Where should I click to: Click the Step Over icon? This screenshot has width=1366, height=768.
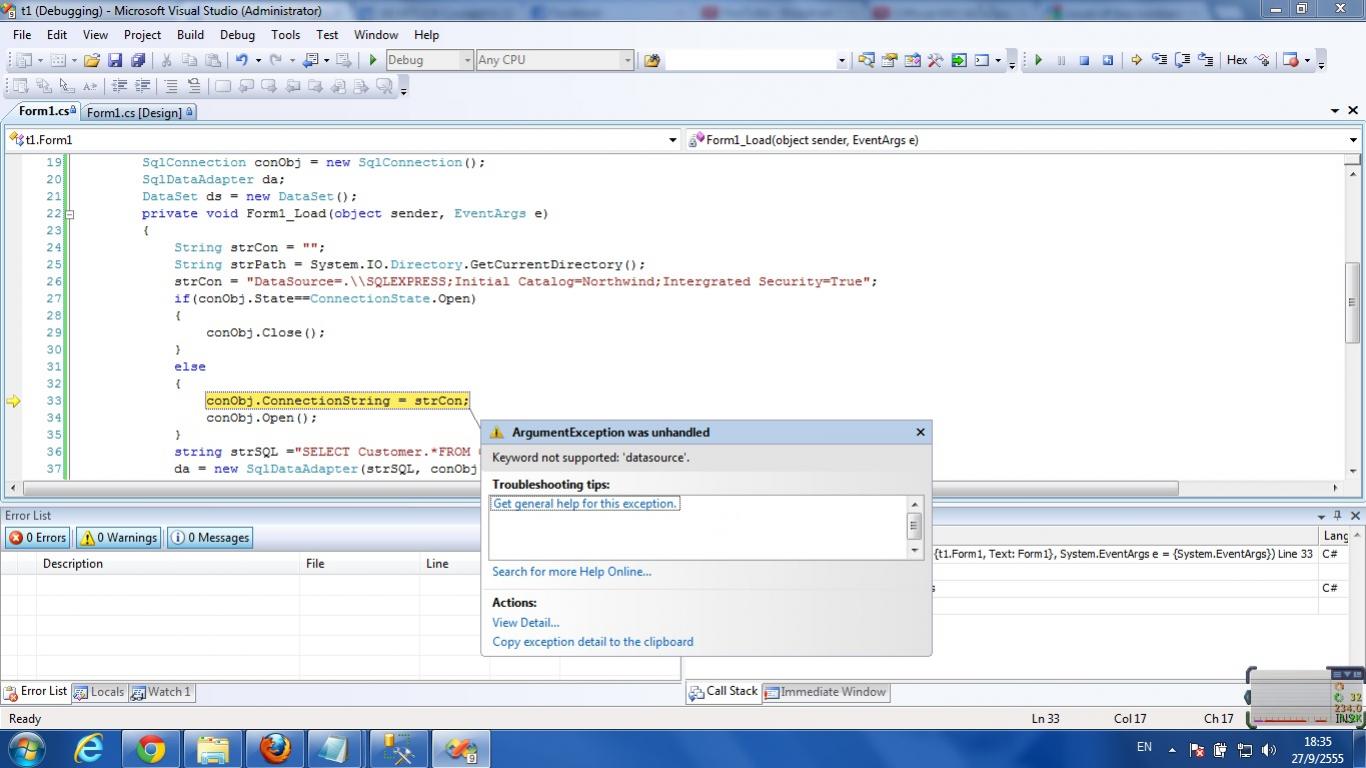[x=1182, y=60]
